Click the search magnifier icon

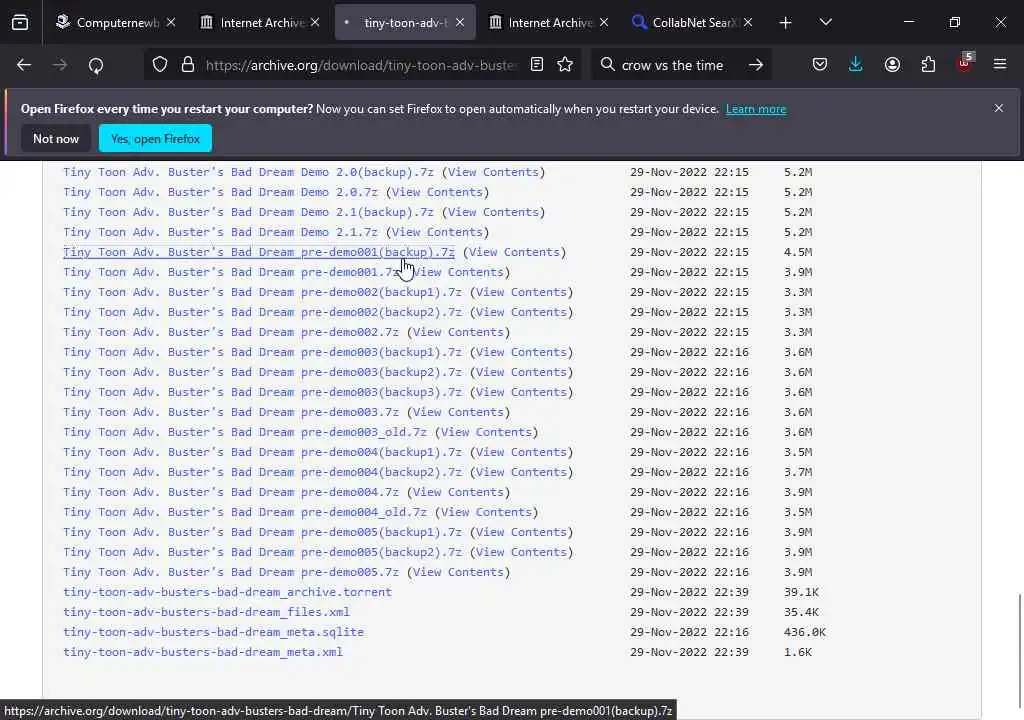coord(607,65)
